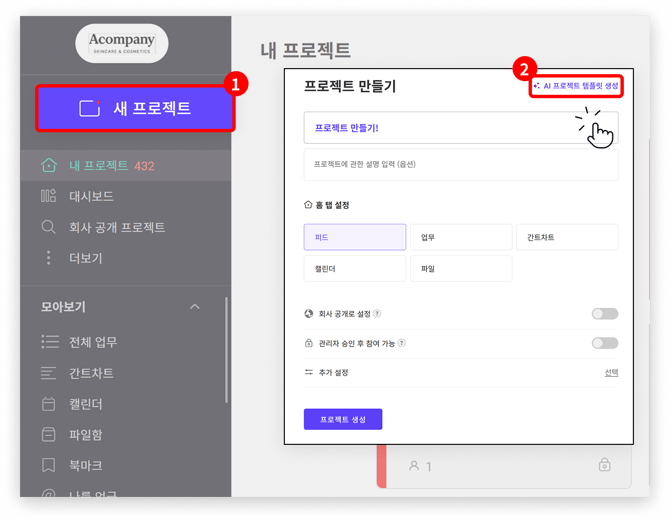This screenshot has width=670, height=521.
Task: Collapse the 모아보기 section chevron
Action: tap(195, 307)
